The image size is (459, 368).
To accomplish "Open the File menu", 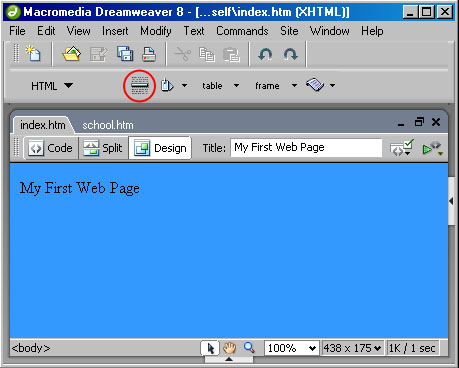I will (17, 31).
